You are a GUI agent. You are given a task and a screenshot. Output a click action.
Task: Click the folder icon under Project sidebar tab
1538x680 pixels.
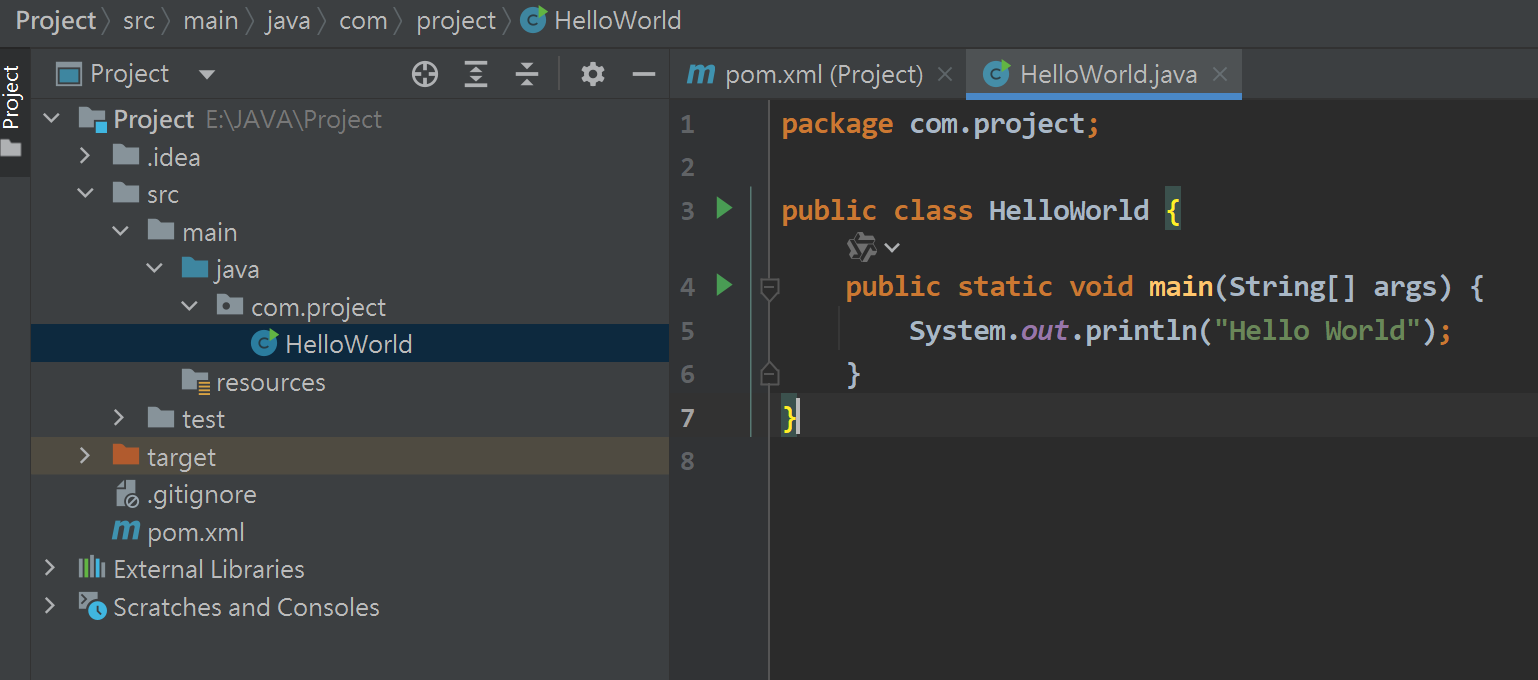pos(11,149)
